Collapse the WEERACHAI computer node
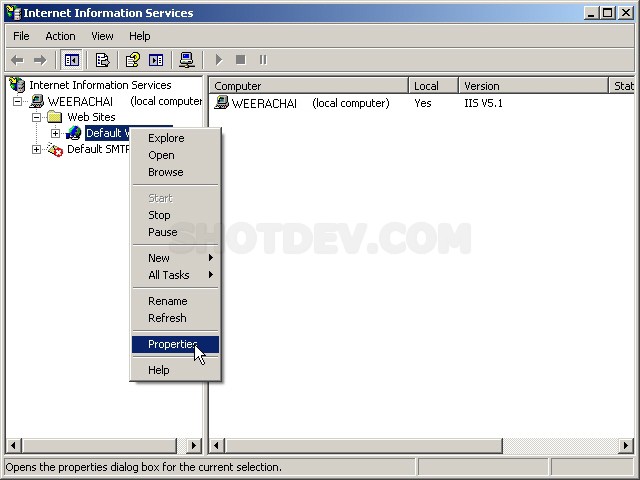Viewport: 640px width, 480px height. pos(18,101)
